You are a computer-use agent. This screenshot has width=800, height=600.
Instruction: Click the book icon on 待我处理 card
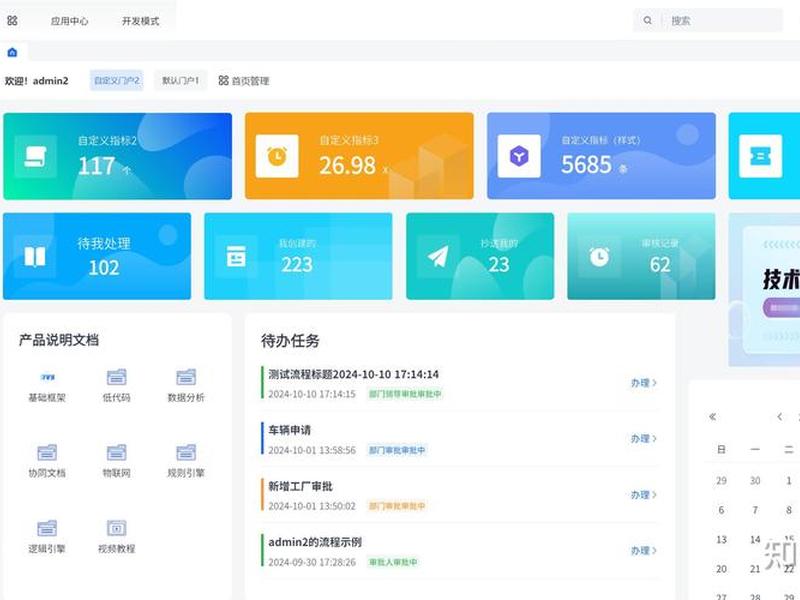click(35, 257)
